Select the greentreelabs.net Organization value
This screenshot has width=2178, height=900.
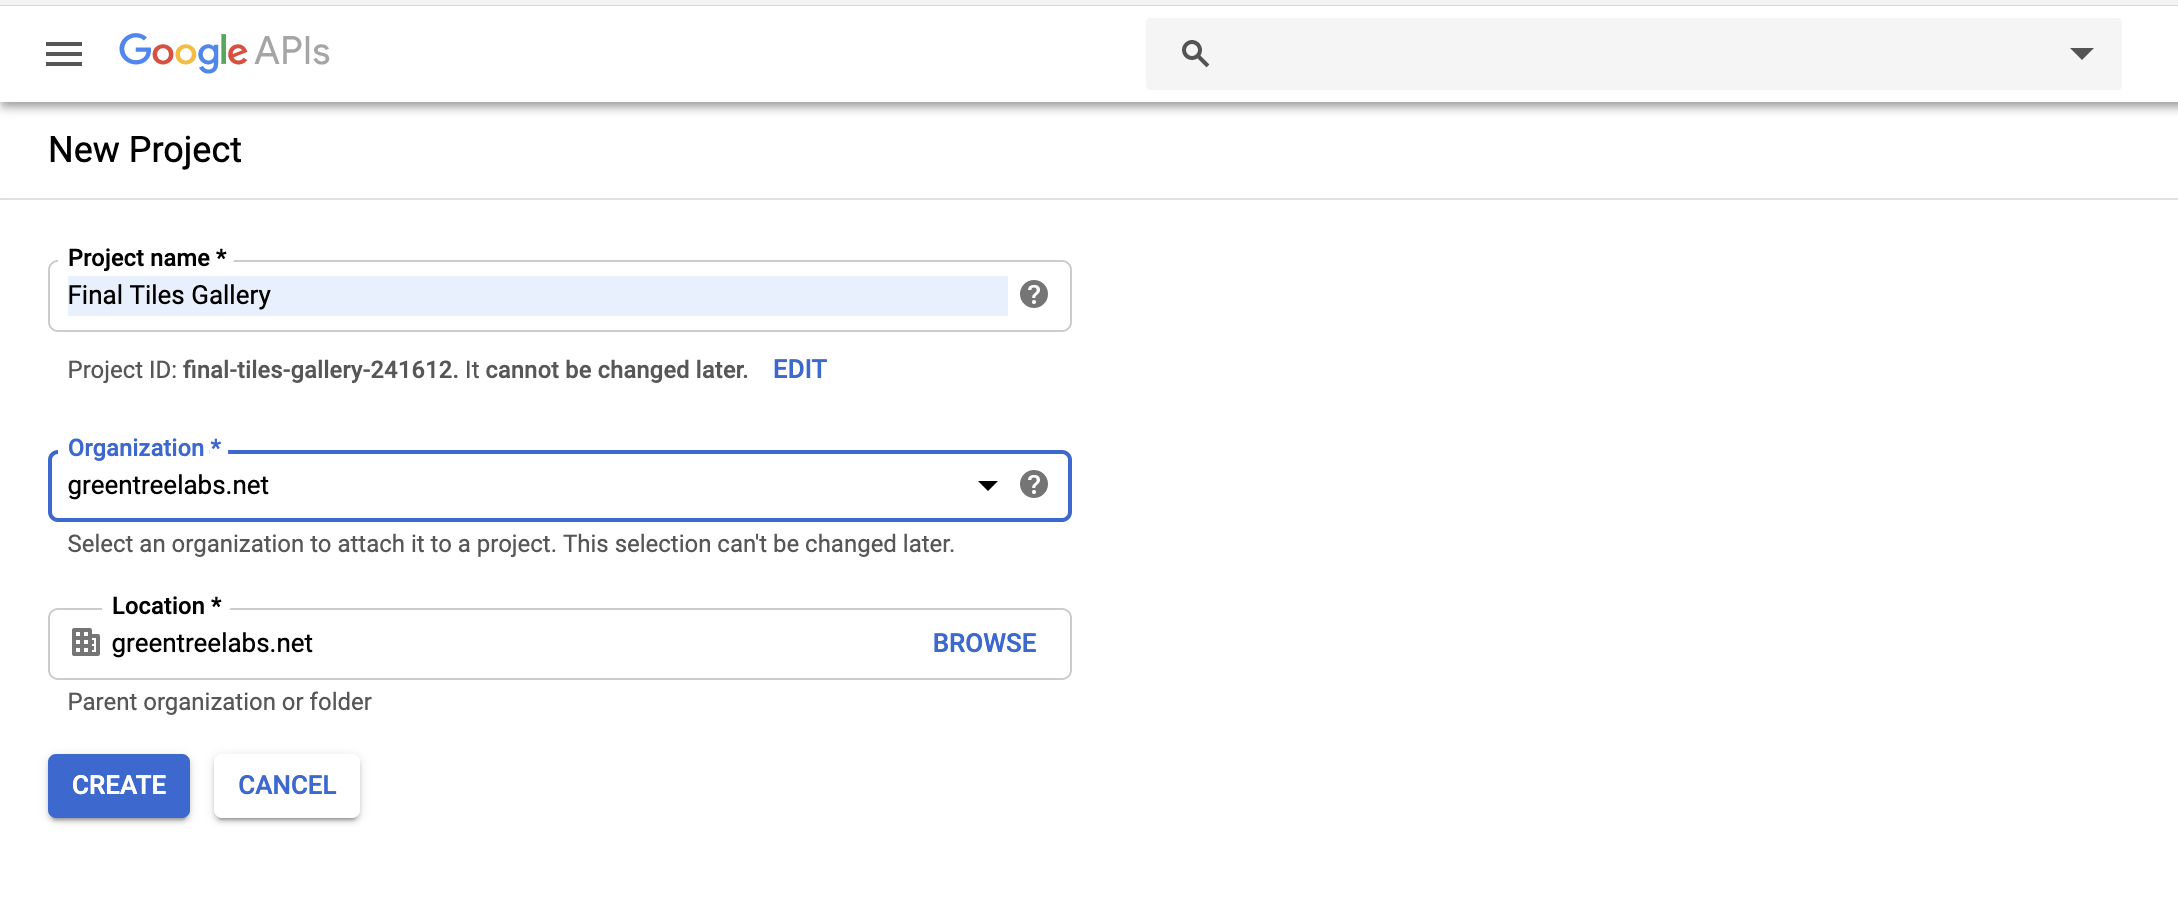168,486
